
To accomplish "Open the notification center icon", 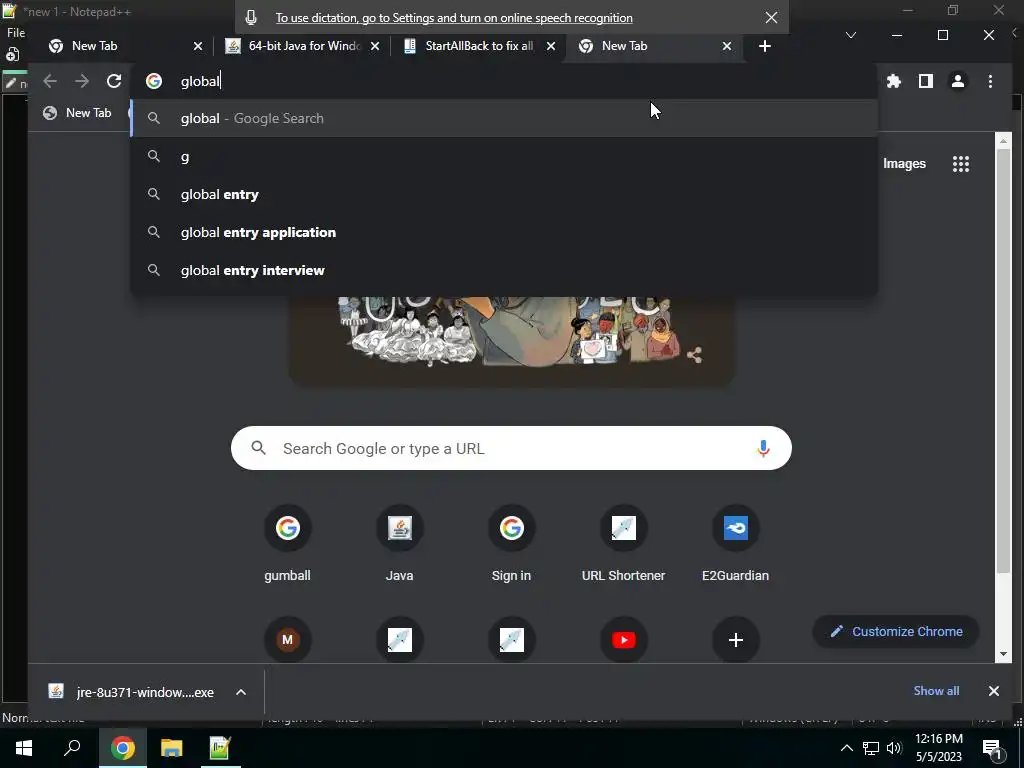I will (991, 748).
